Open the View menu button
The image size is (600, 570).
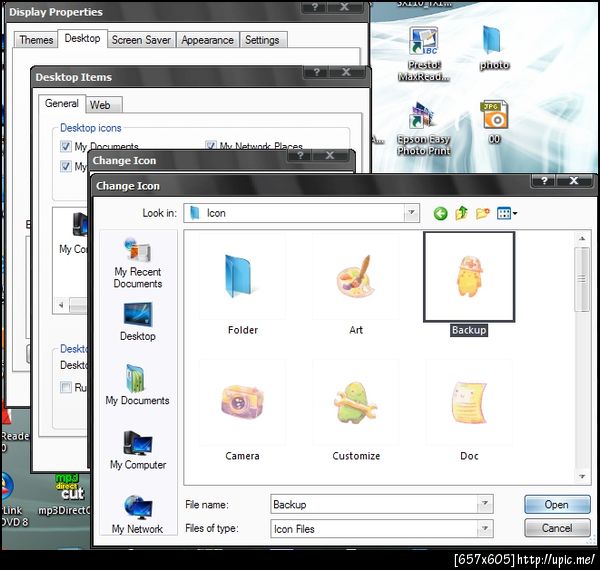pos(507,213)
